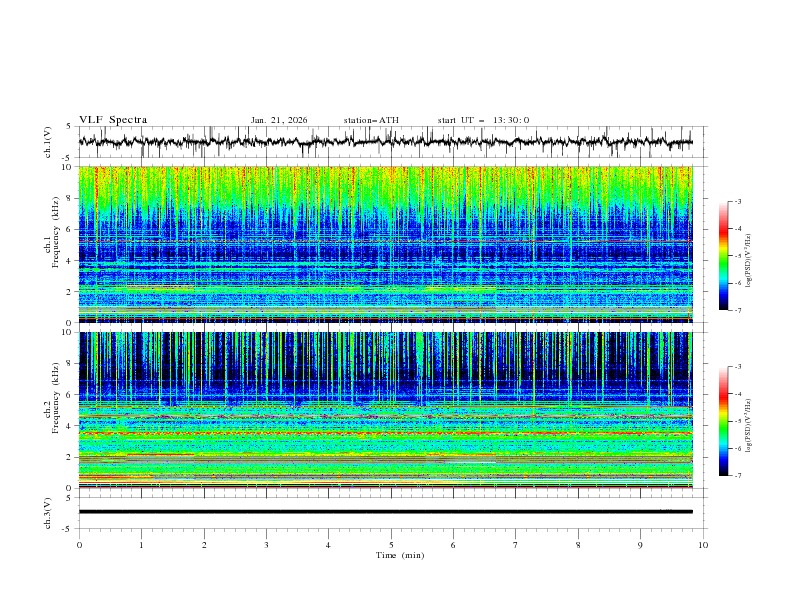Click the "10" kHz tick on ch.2 frequency axis
The height and width of the screenshot is (612, 792).
point(66,332)
